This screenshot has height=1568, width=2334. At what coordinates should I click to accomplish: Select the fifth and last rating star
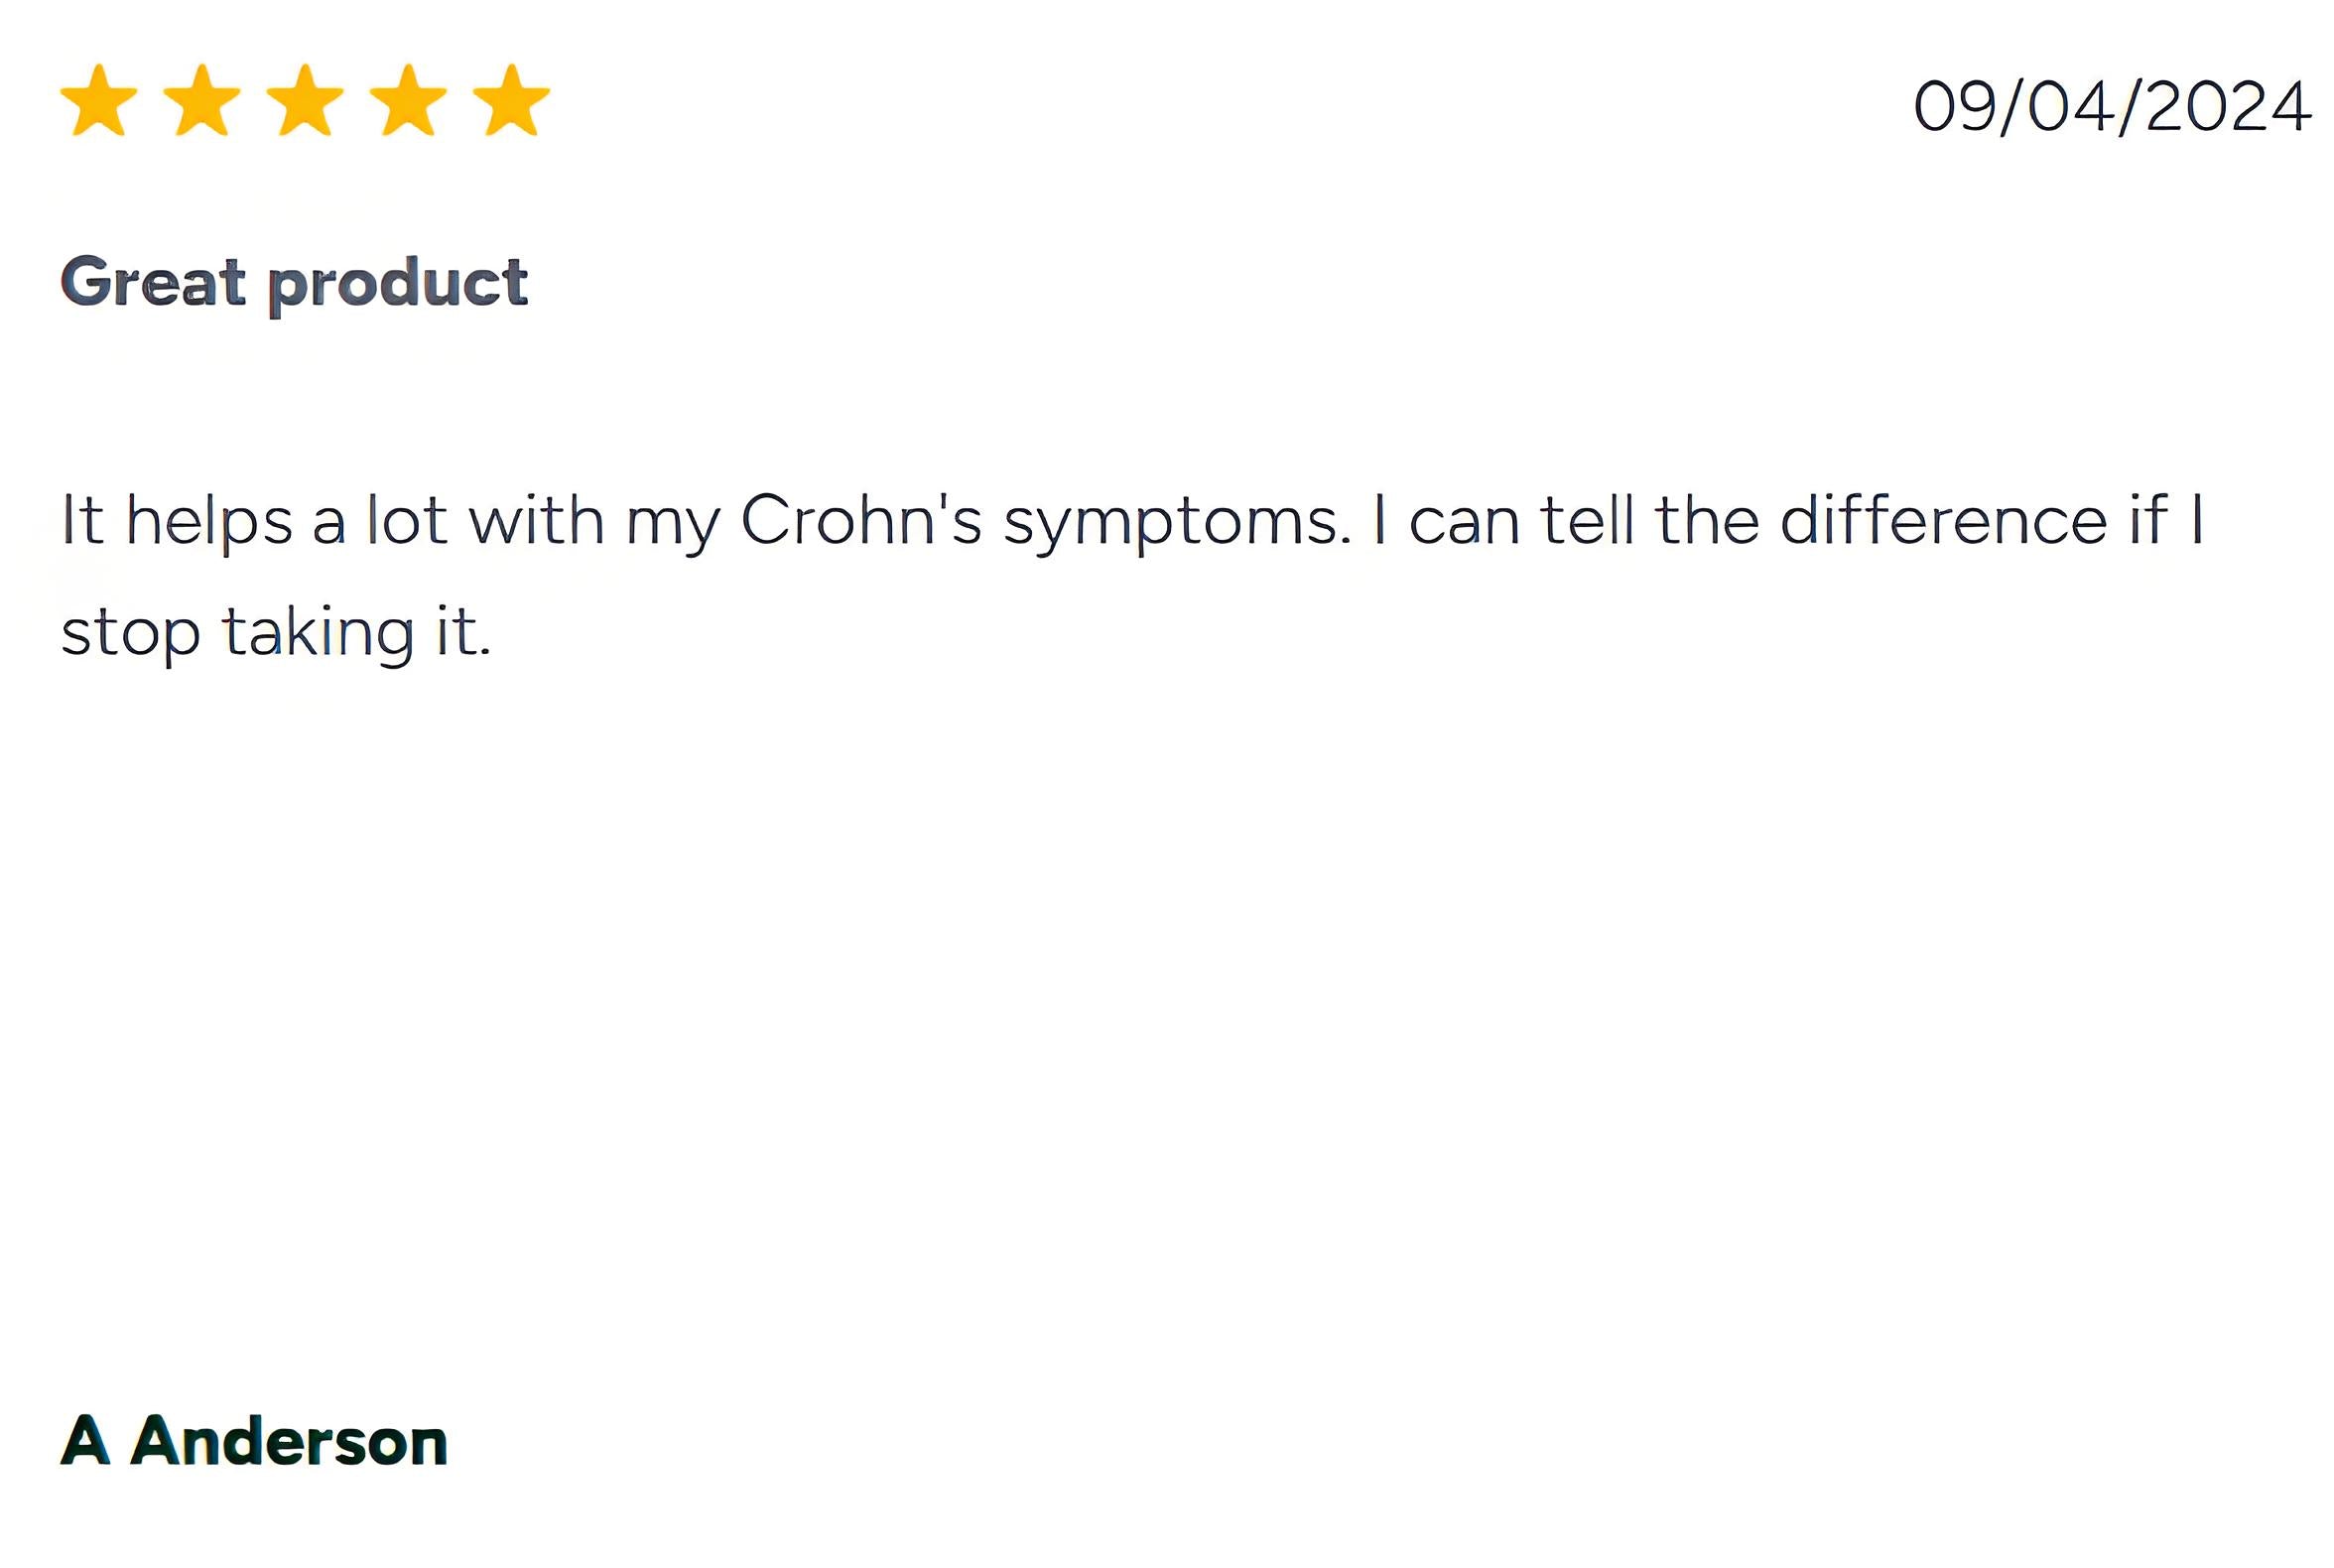(511, 101)
